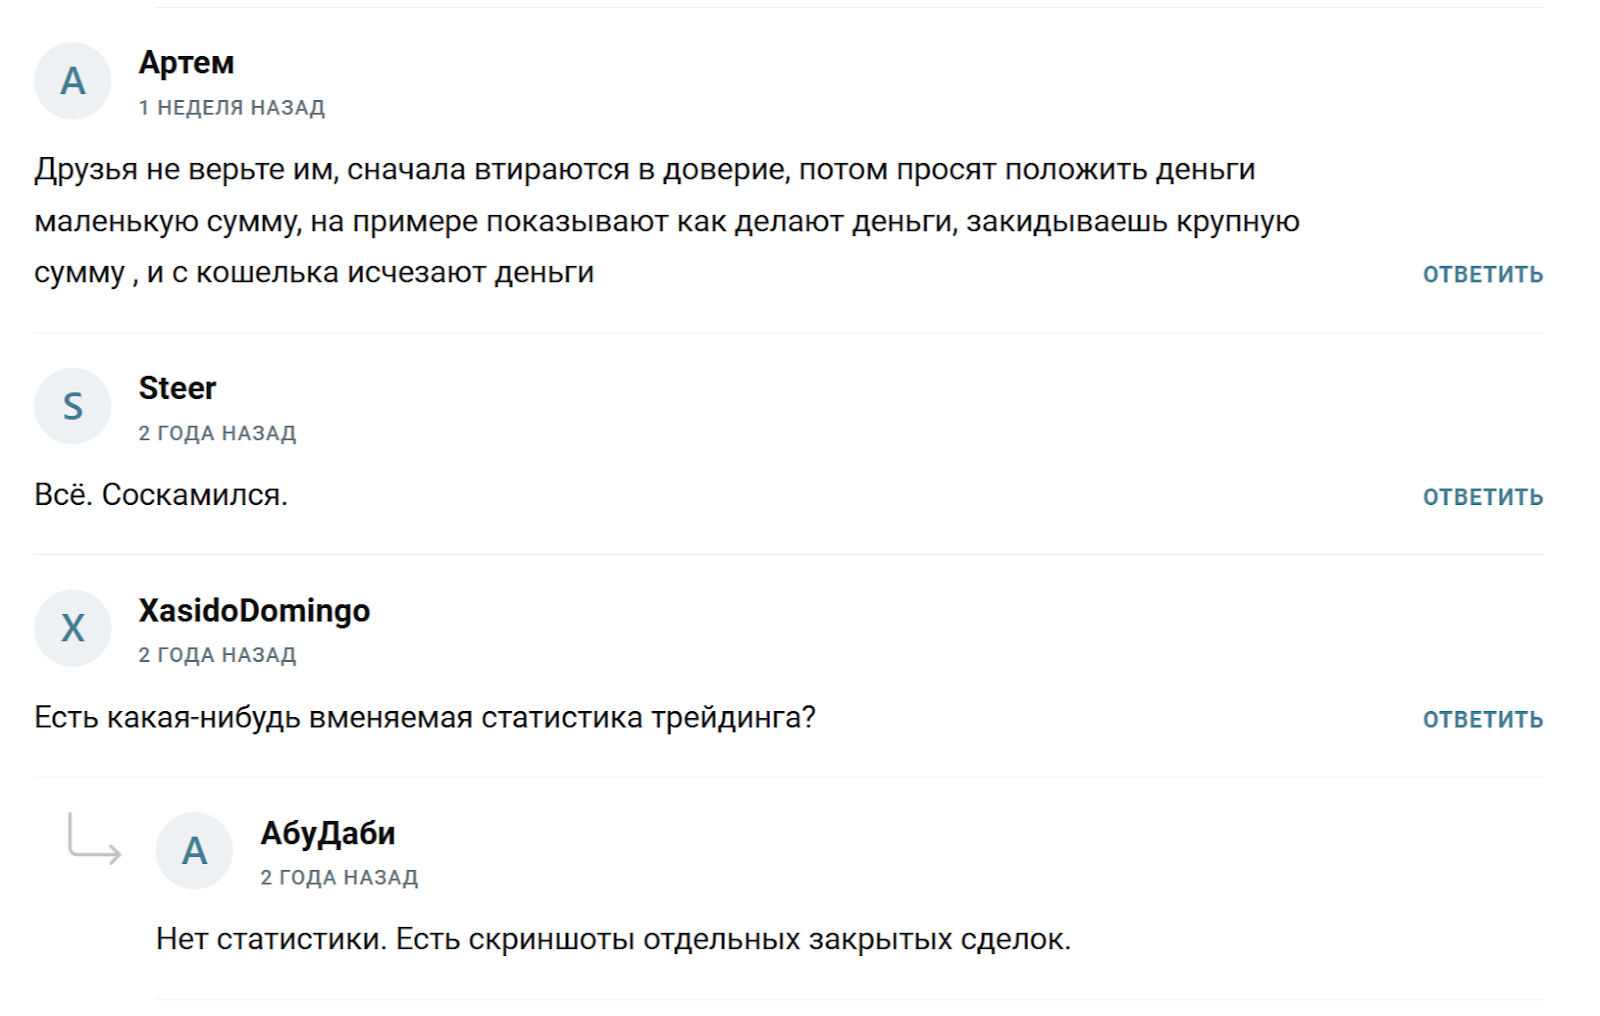Viewport: 1600px width, 1016px height.
Task: Click Артем's round "A" avatar
Action: [72, 81]
